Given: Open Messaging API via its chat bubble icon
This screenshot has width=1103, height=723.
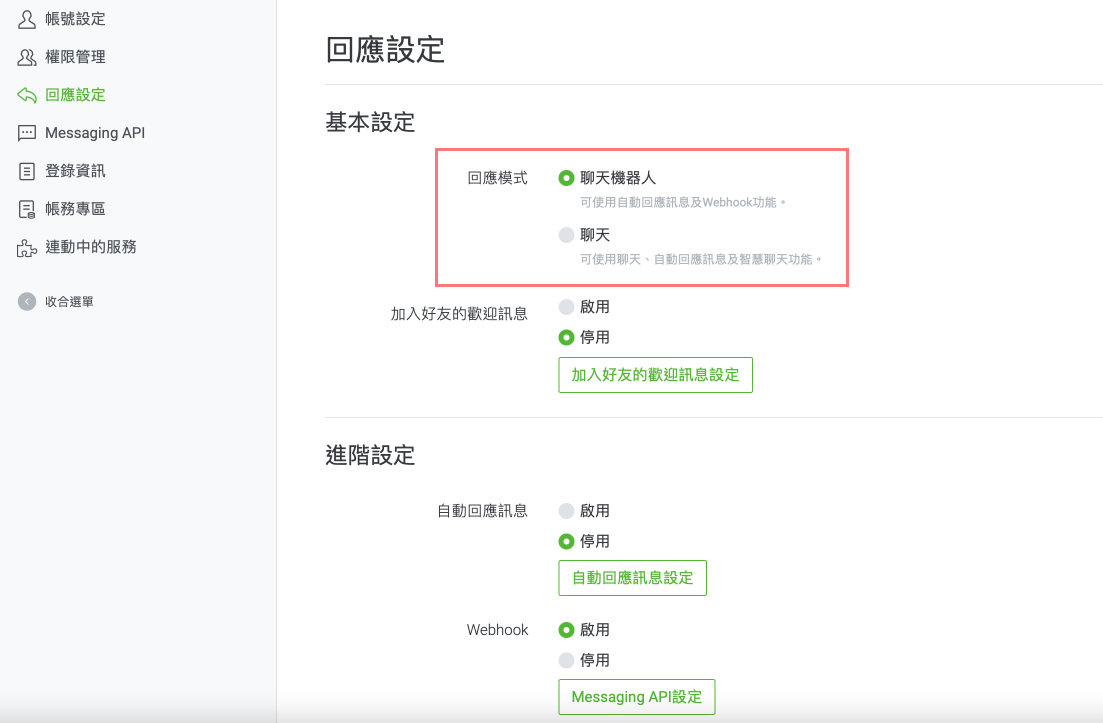Looking at the screenshot, I should (28, 132).
